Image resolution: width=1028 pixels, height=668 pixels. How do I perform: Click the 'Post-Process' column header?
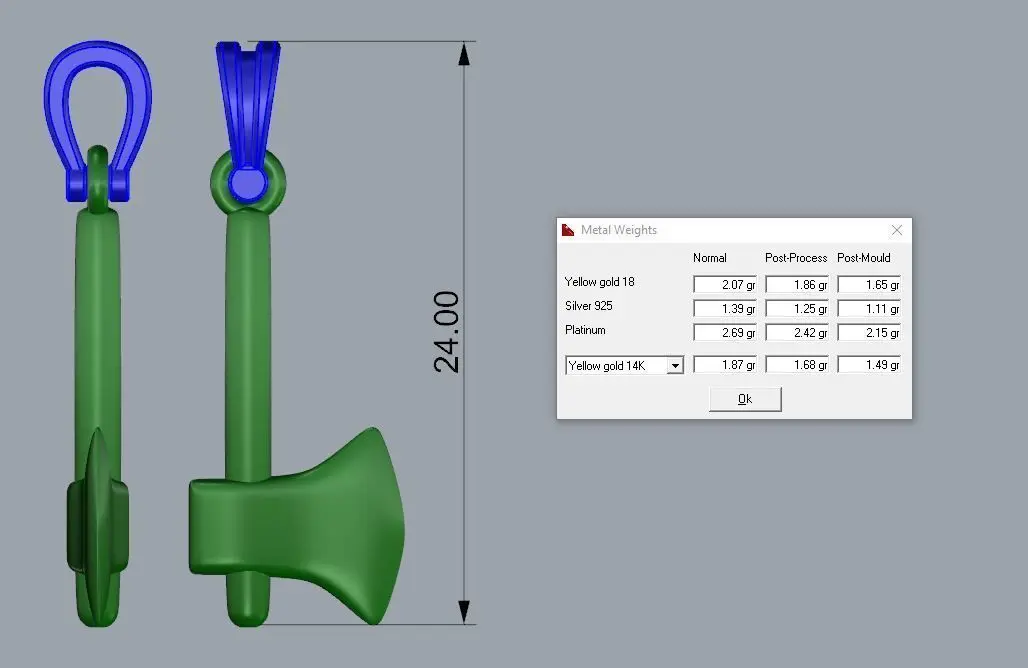pyautogui.click(x=796, y=258)
